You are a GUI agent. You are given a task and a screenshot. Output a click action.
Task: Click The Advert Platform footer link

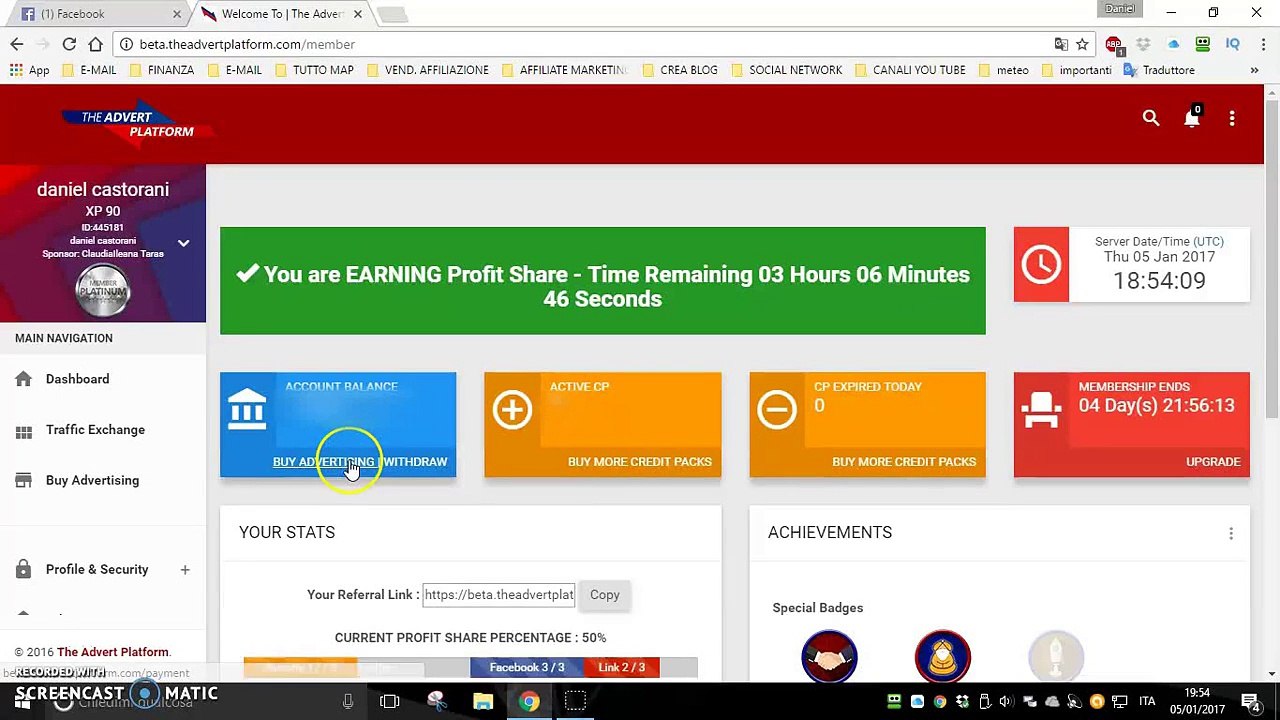113,652
